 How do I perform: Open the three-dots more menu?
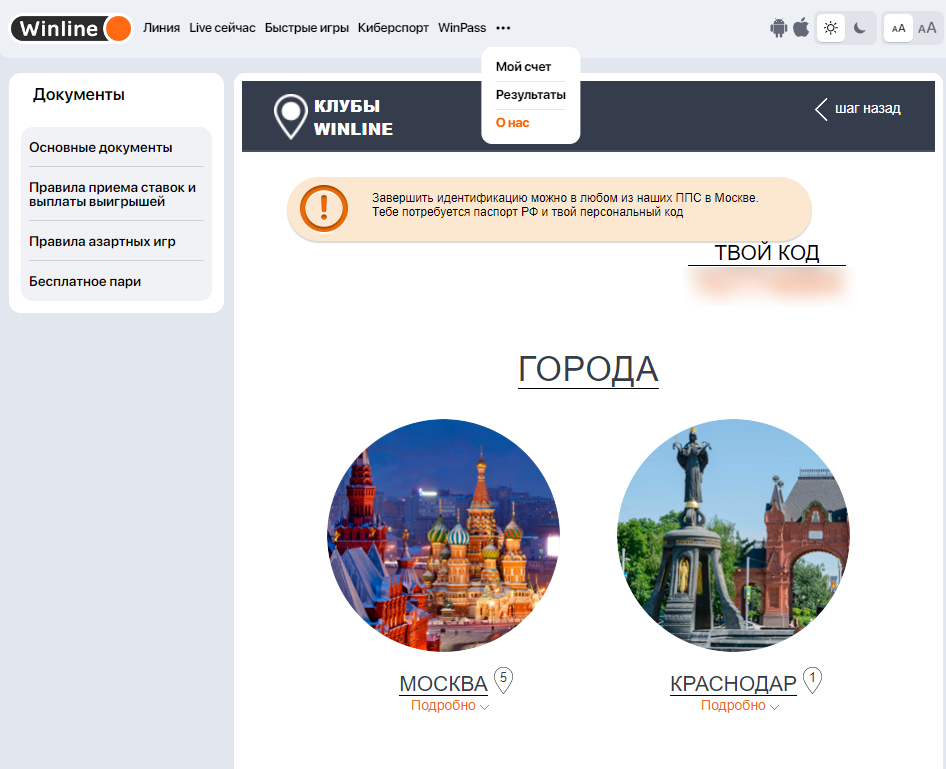pos(503,28)
